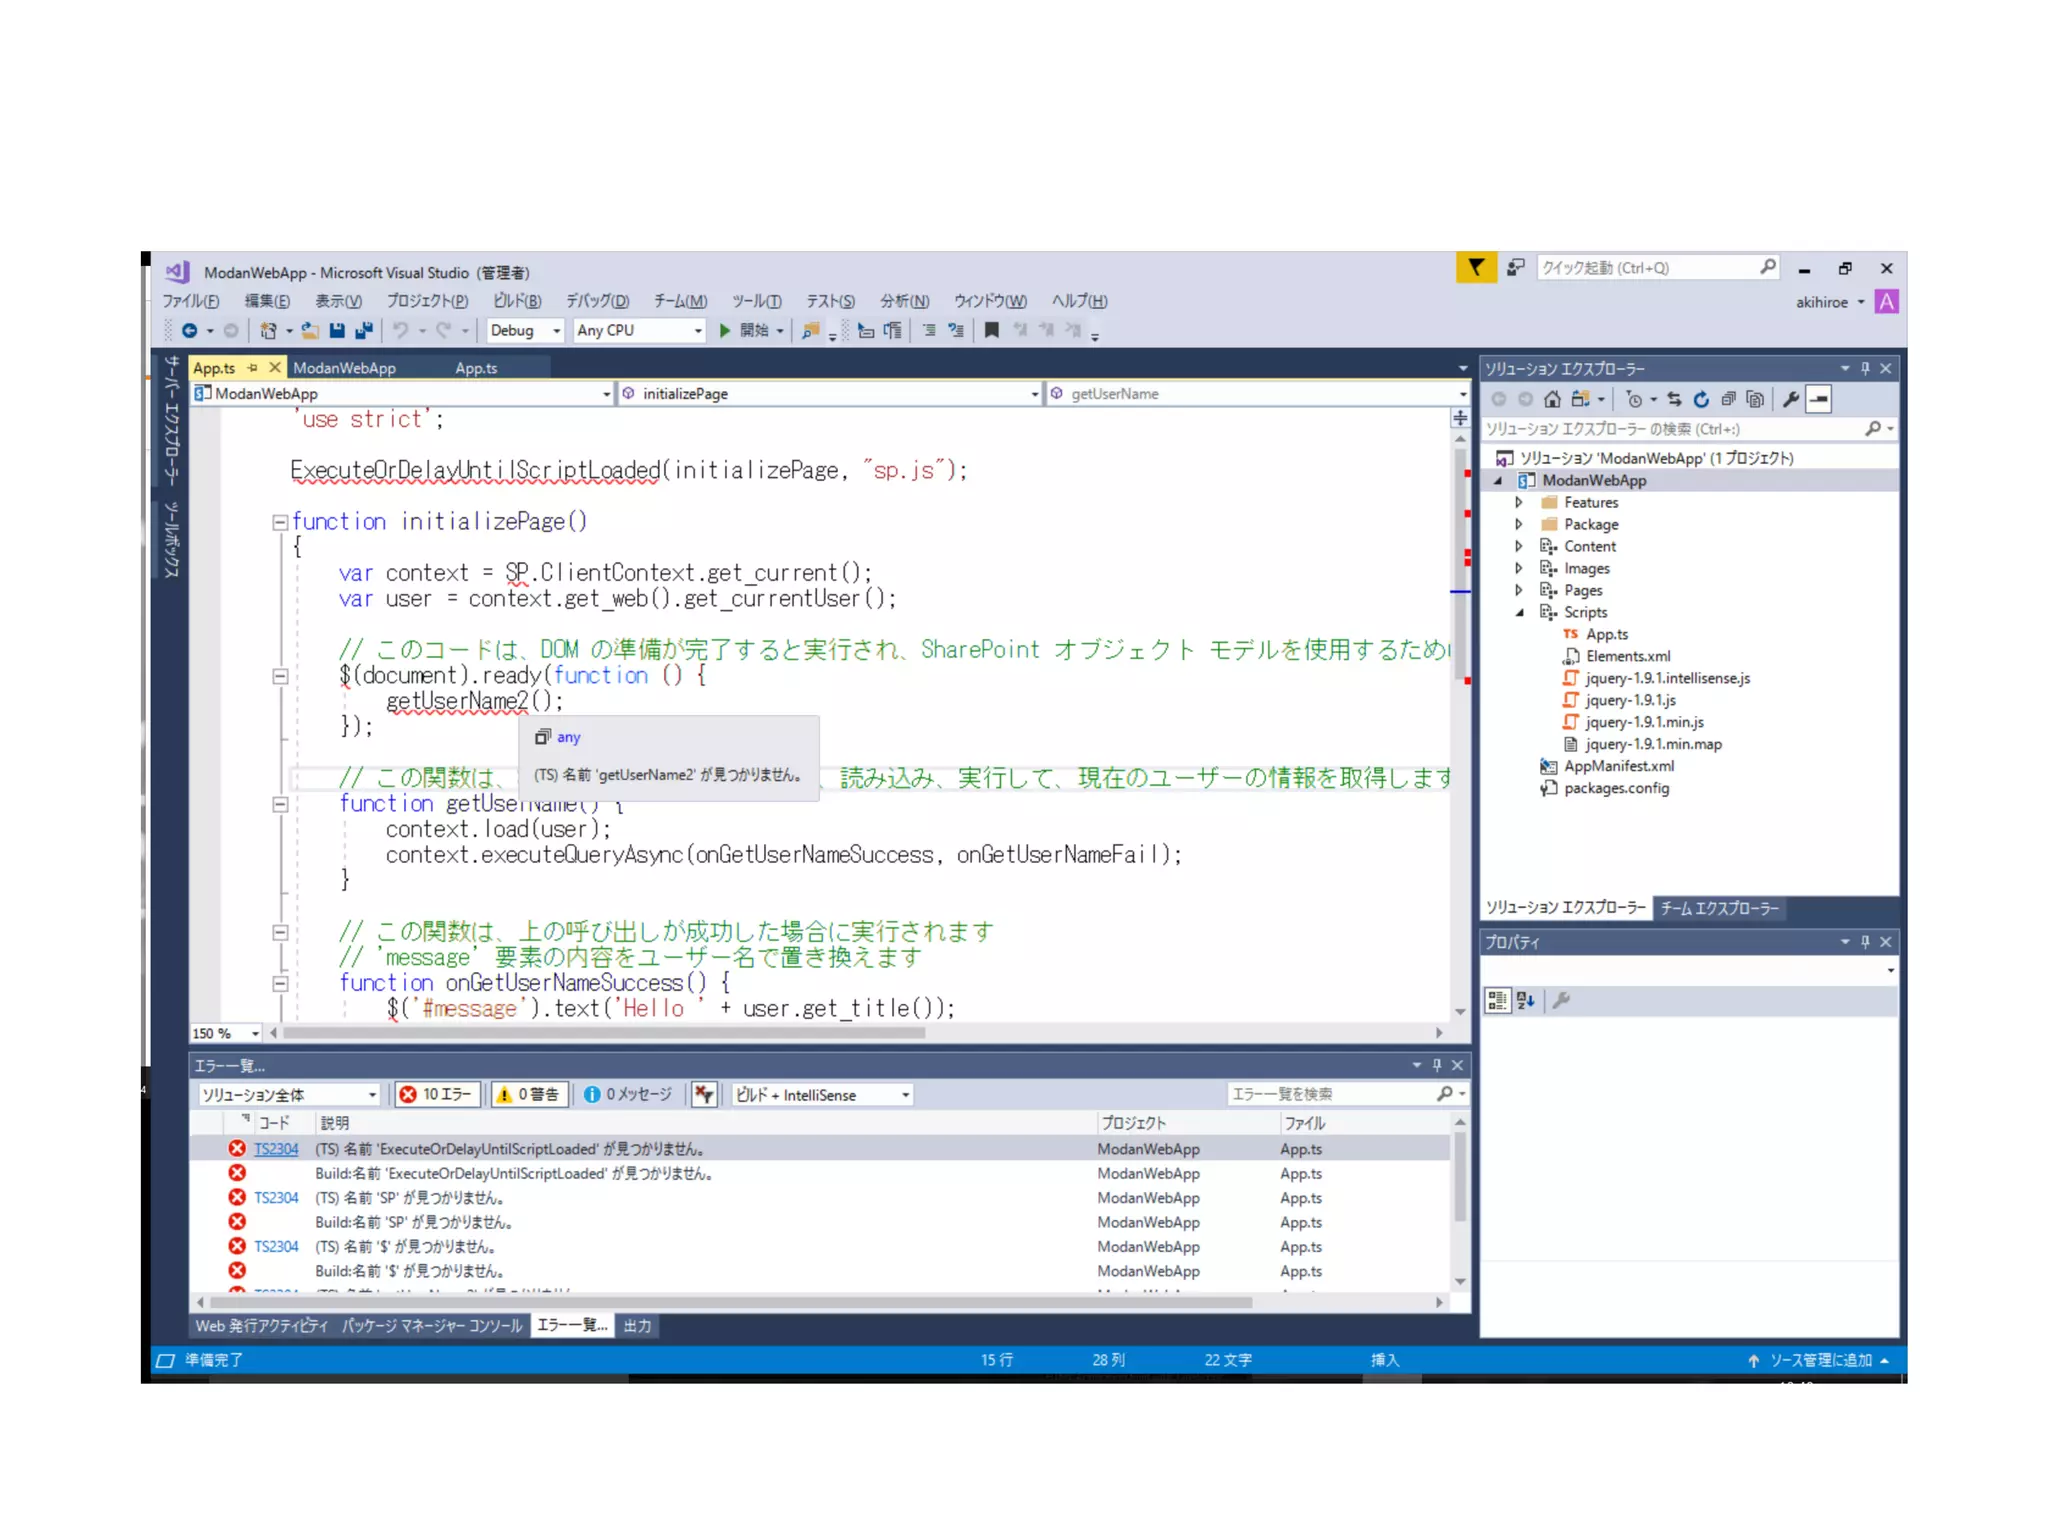The image size is (2048, 1536).
Task: Toggle the 0 messages filter
Action: click(x=628, y=1094)
